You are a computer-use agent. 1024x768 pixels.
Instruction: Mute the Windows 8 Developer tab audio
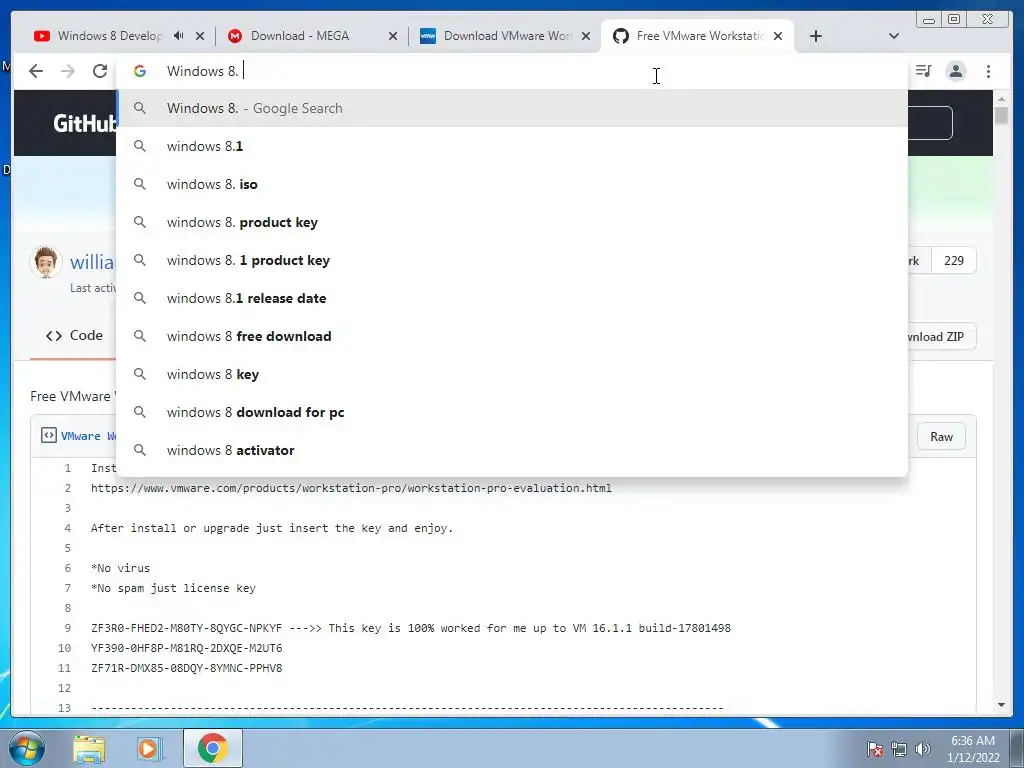[178, 36]
